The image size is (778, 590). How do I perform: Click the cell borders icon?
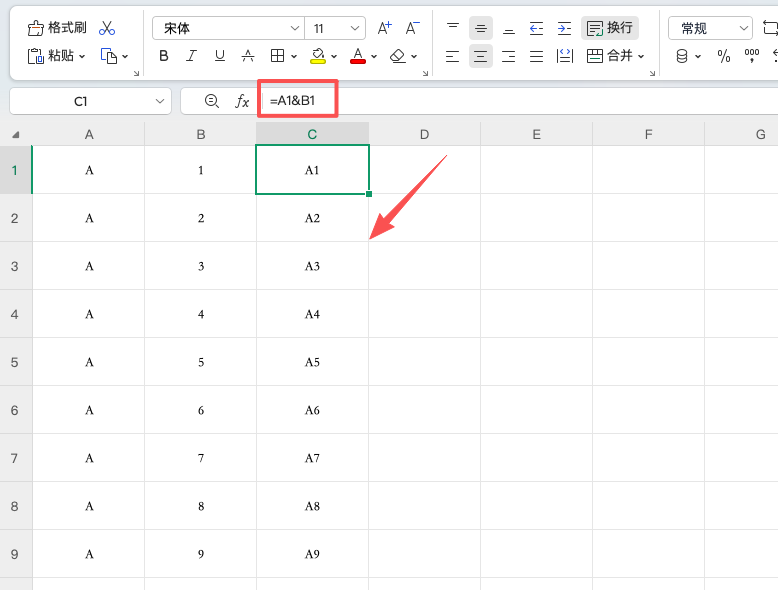tap(278, 56)
